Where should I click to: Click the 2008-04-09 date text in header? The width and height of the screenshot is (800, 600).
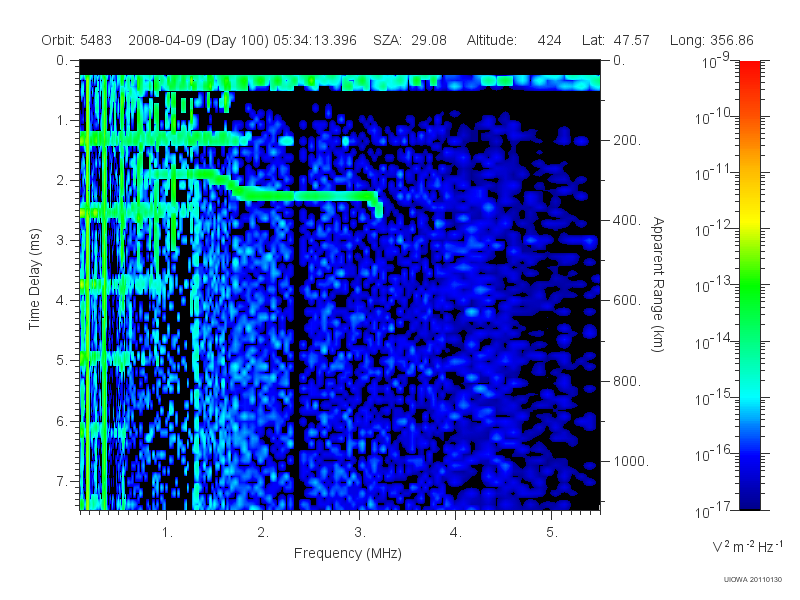click(165, 40)
